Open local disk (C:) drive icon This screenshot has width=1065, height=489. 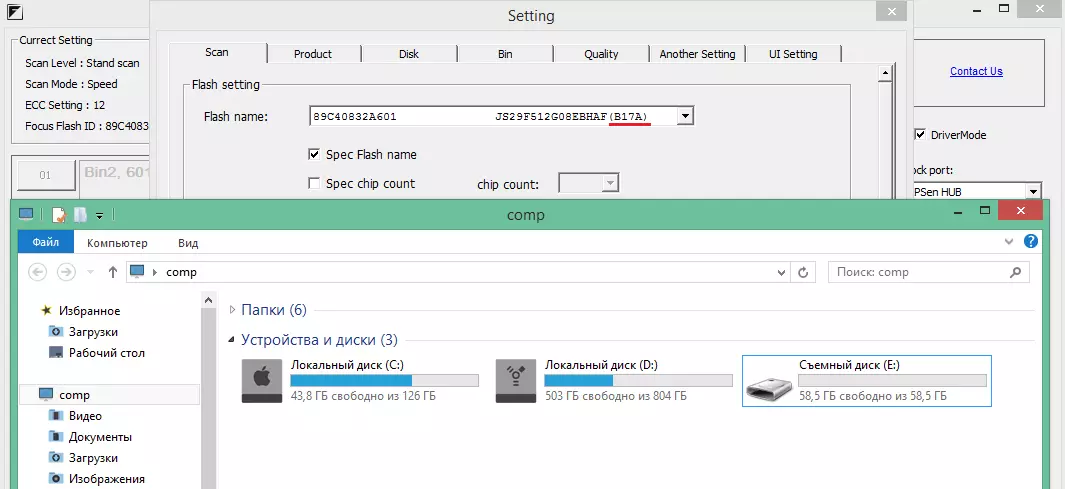[x=261, y=382]
